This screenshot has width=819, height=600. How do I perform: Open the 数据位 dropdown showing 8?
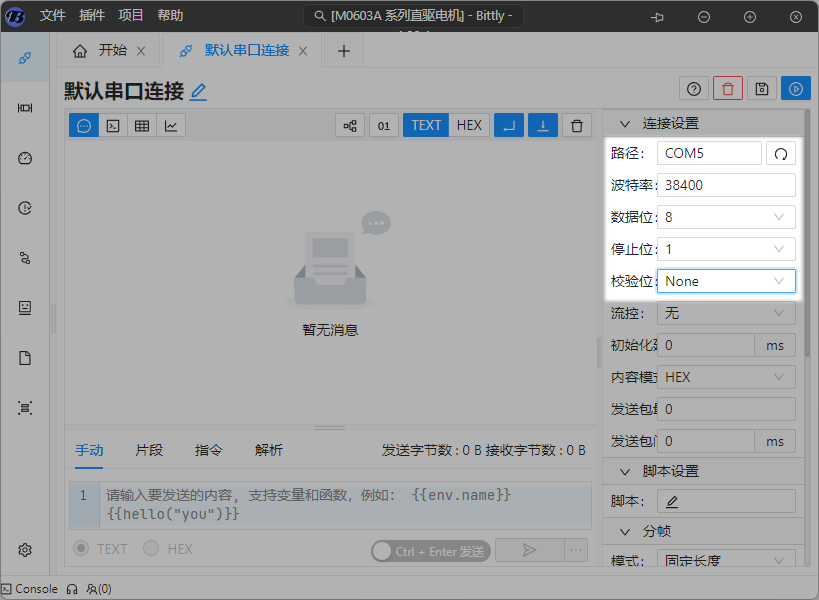pos(726,217)
